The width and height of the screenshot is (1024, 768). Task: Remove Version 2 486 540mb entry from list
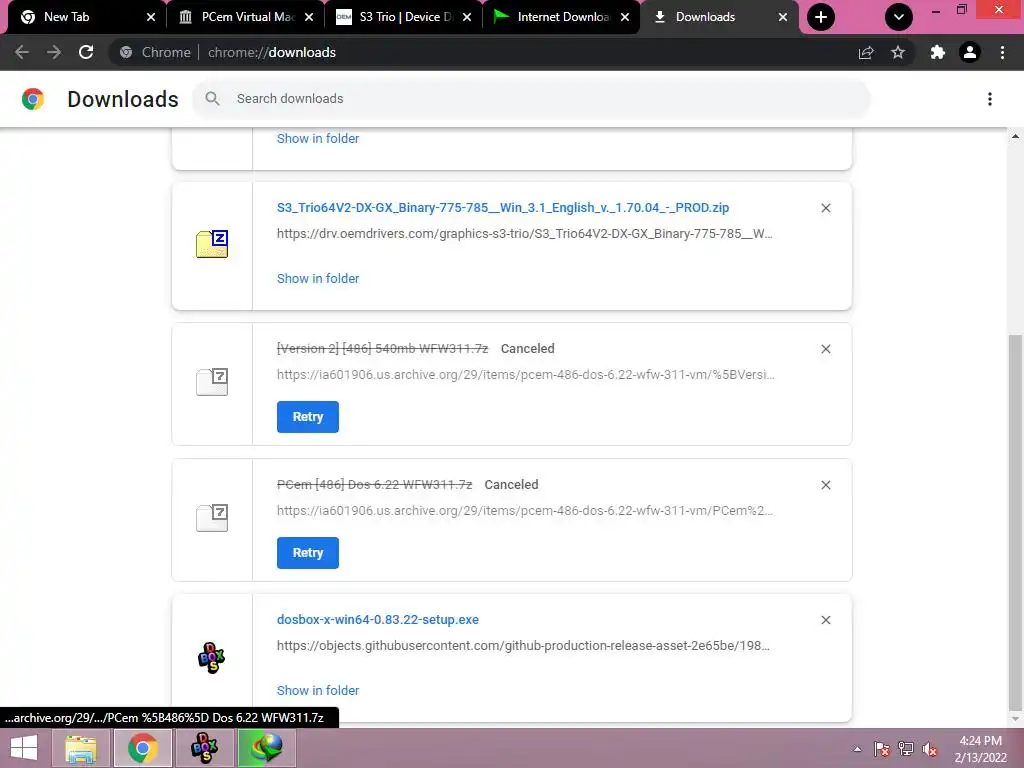(x=825, y=349)
